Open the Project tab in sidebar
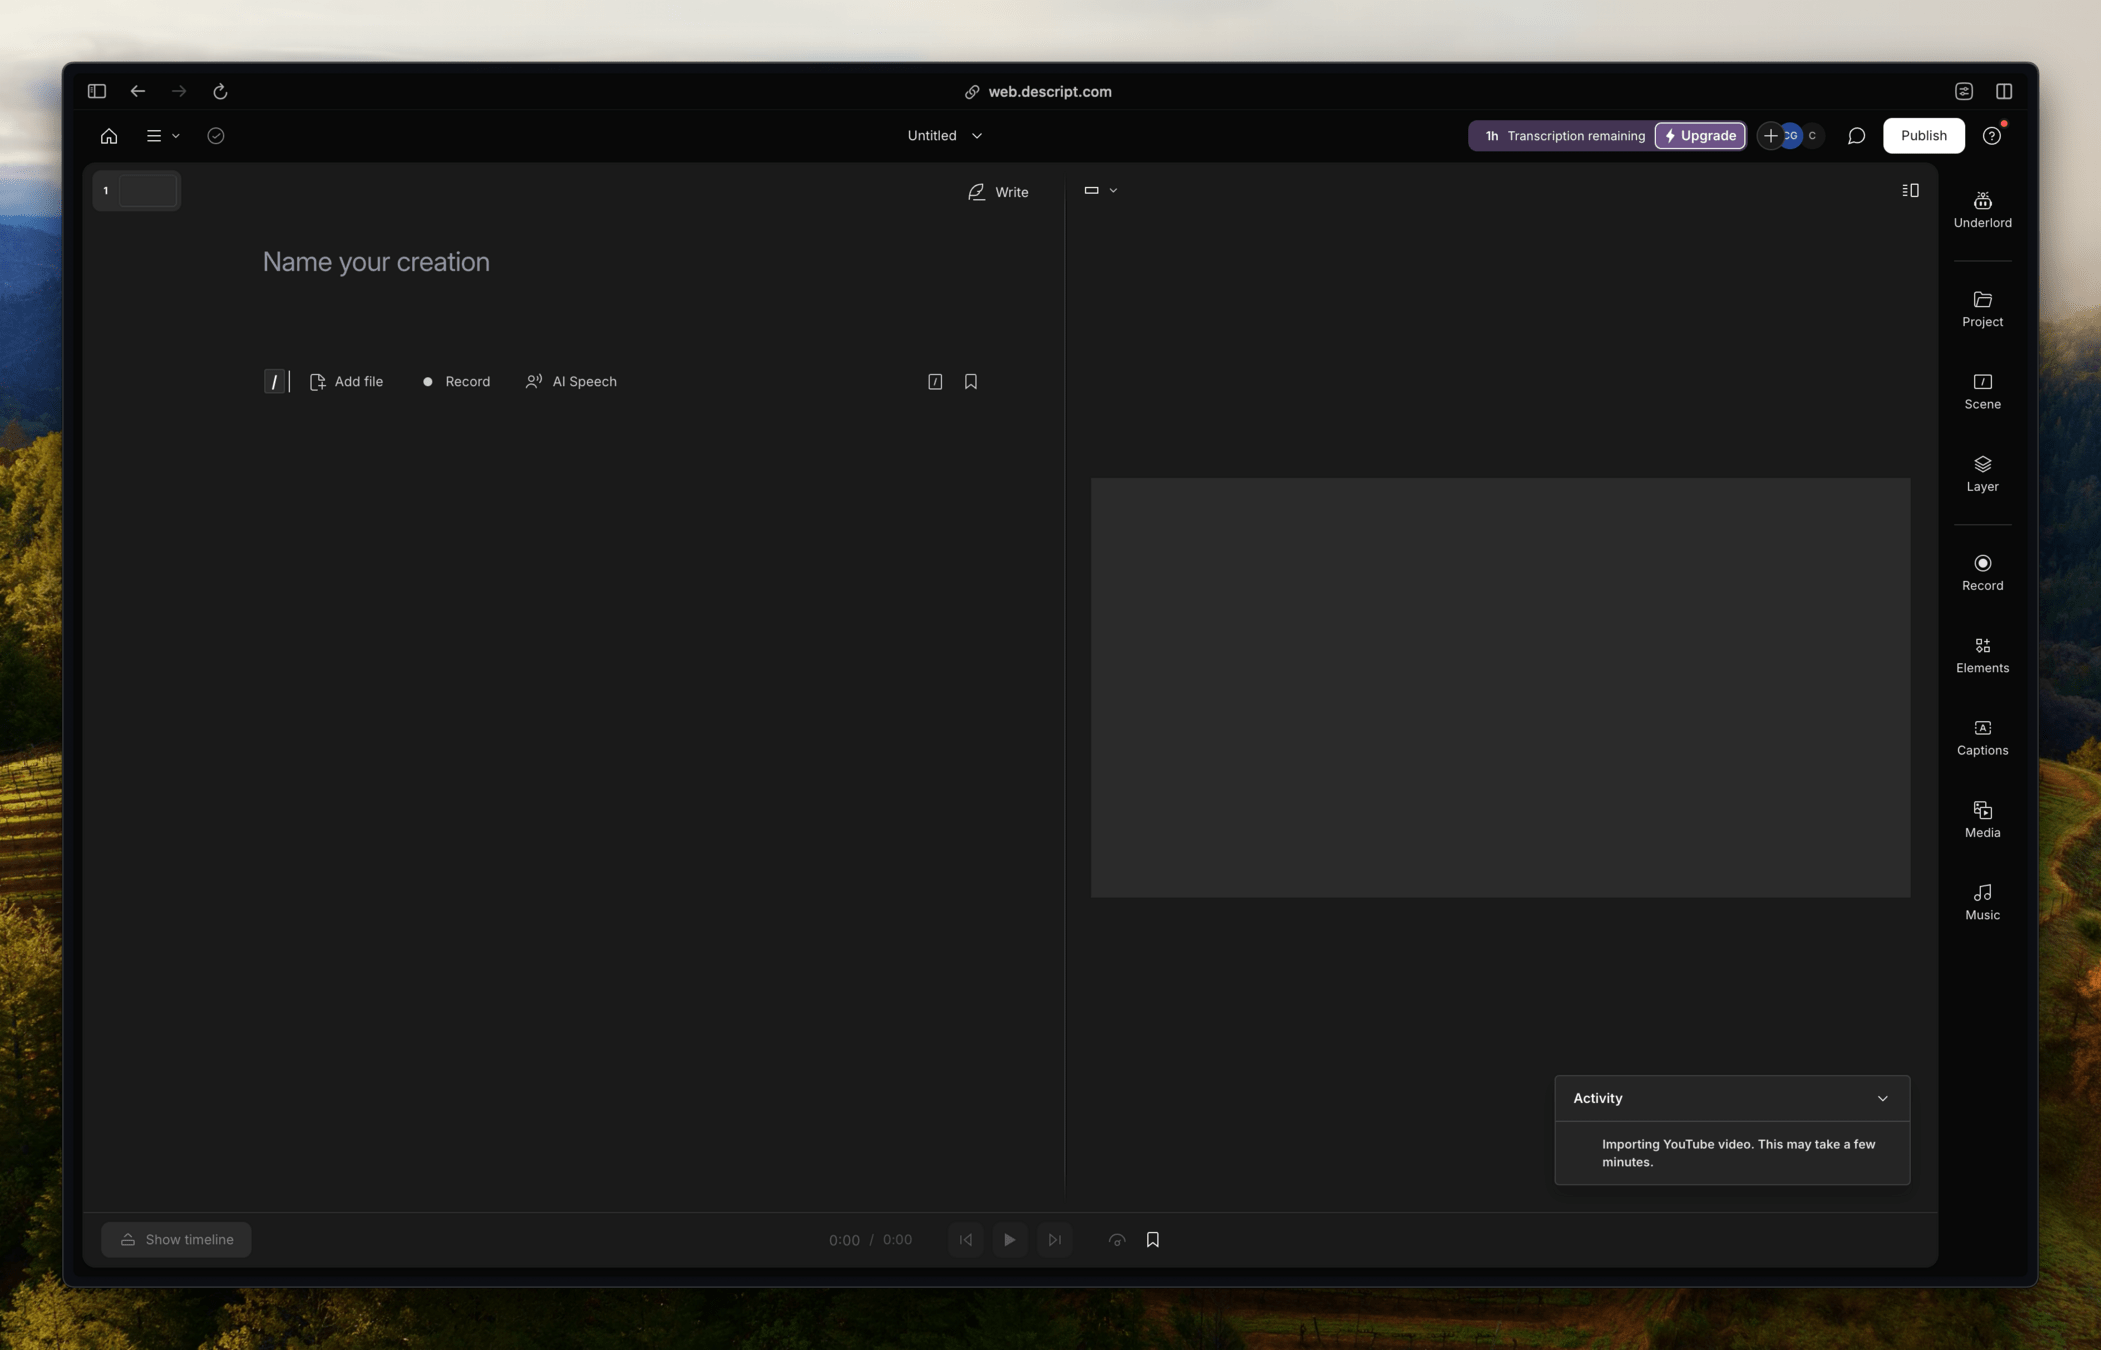 (x=1981, y=308)
